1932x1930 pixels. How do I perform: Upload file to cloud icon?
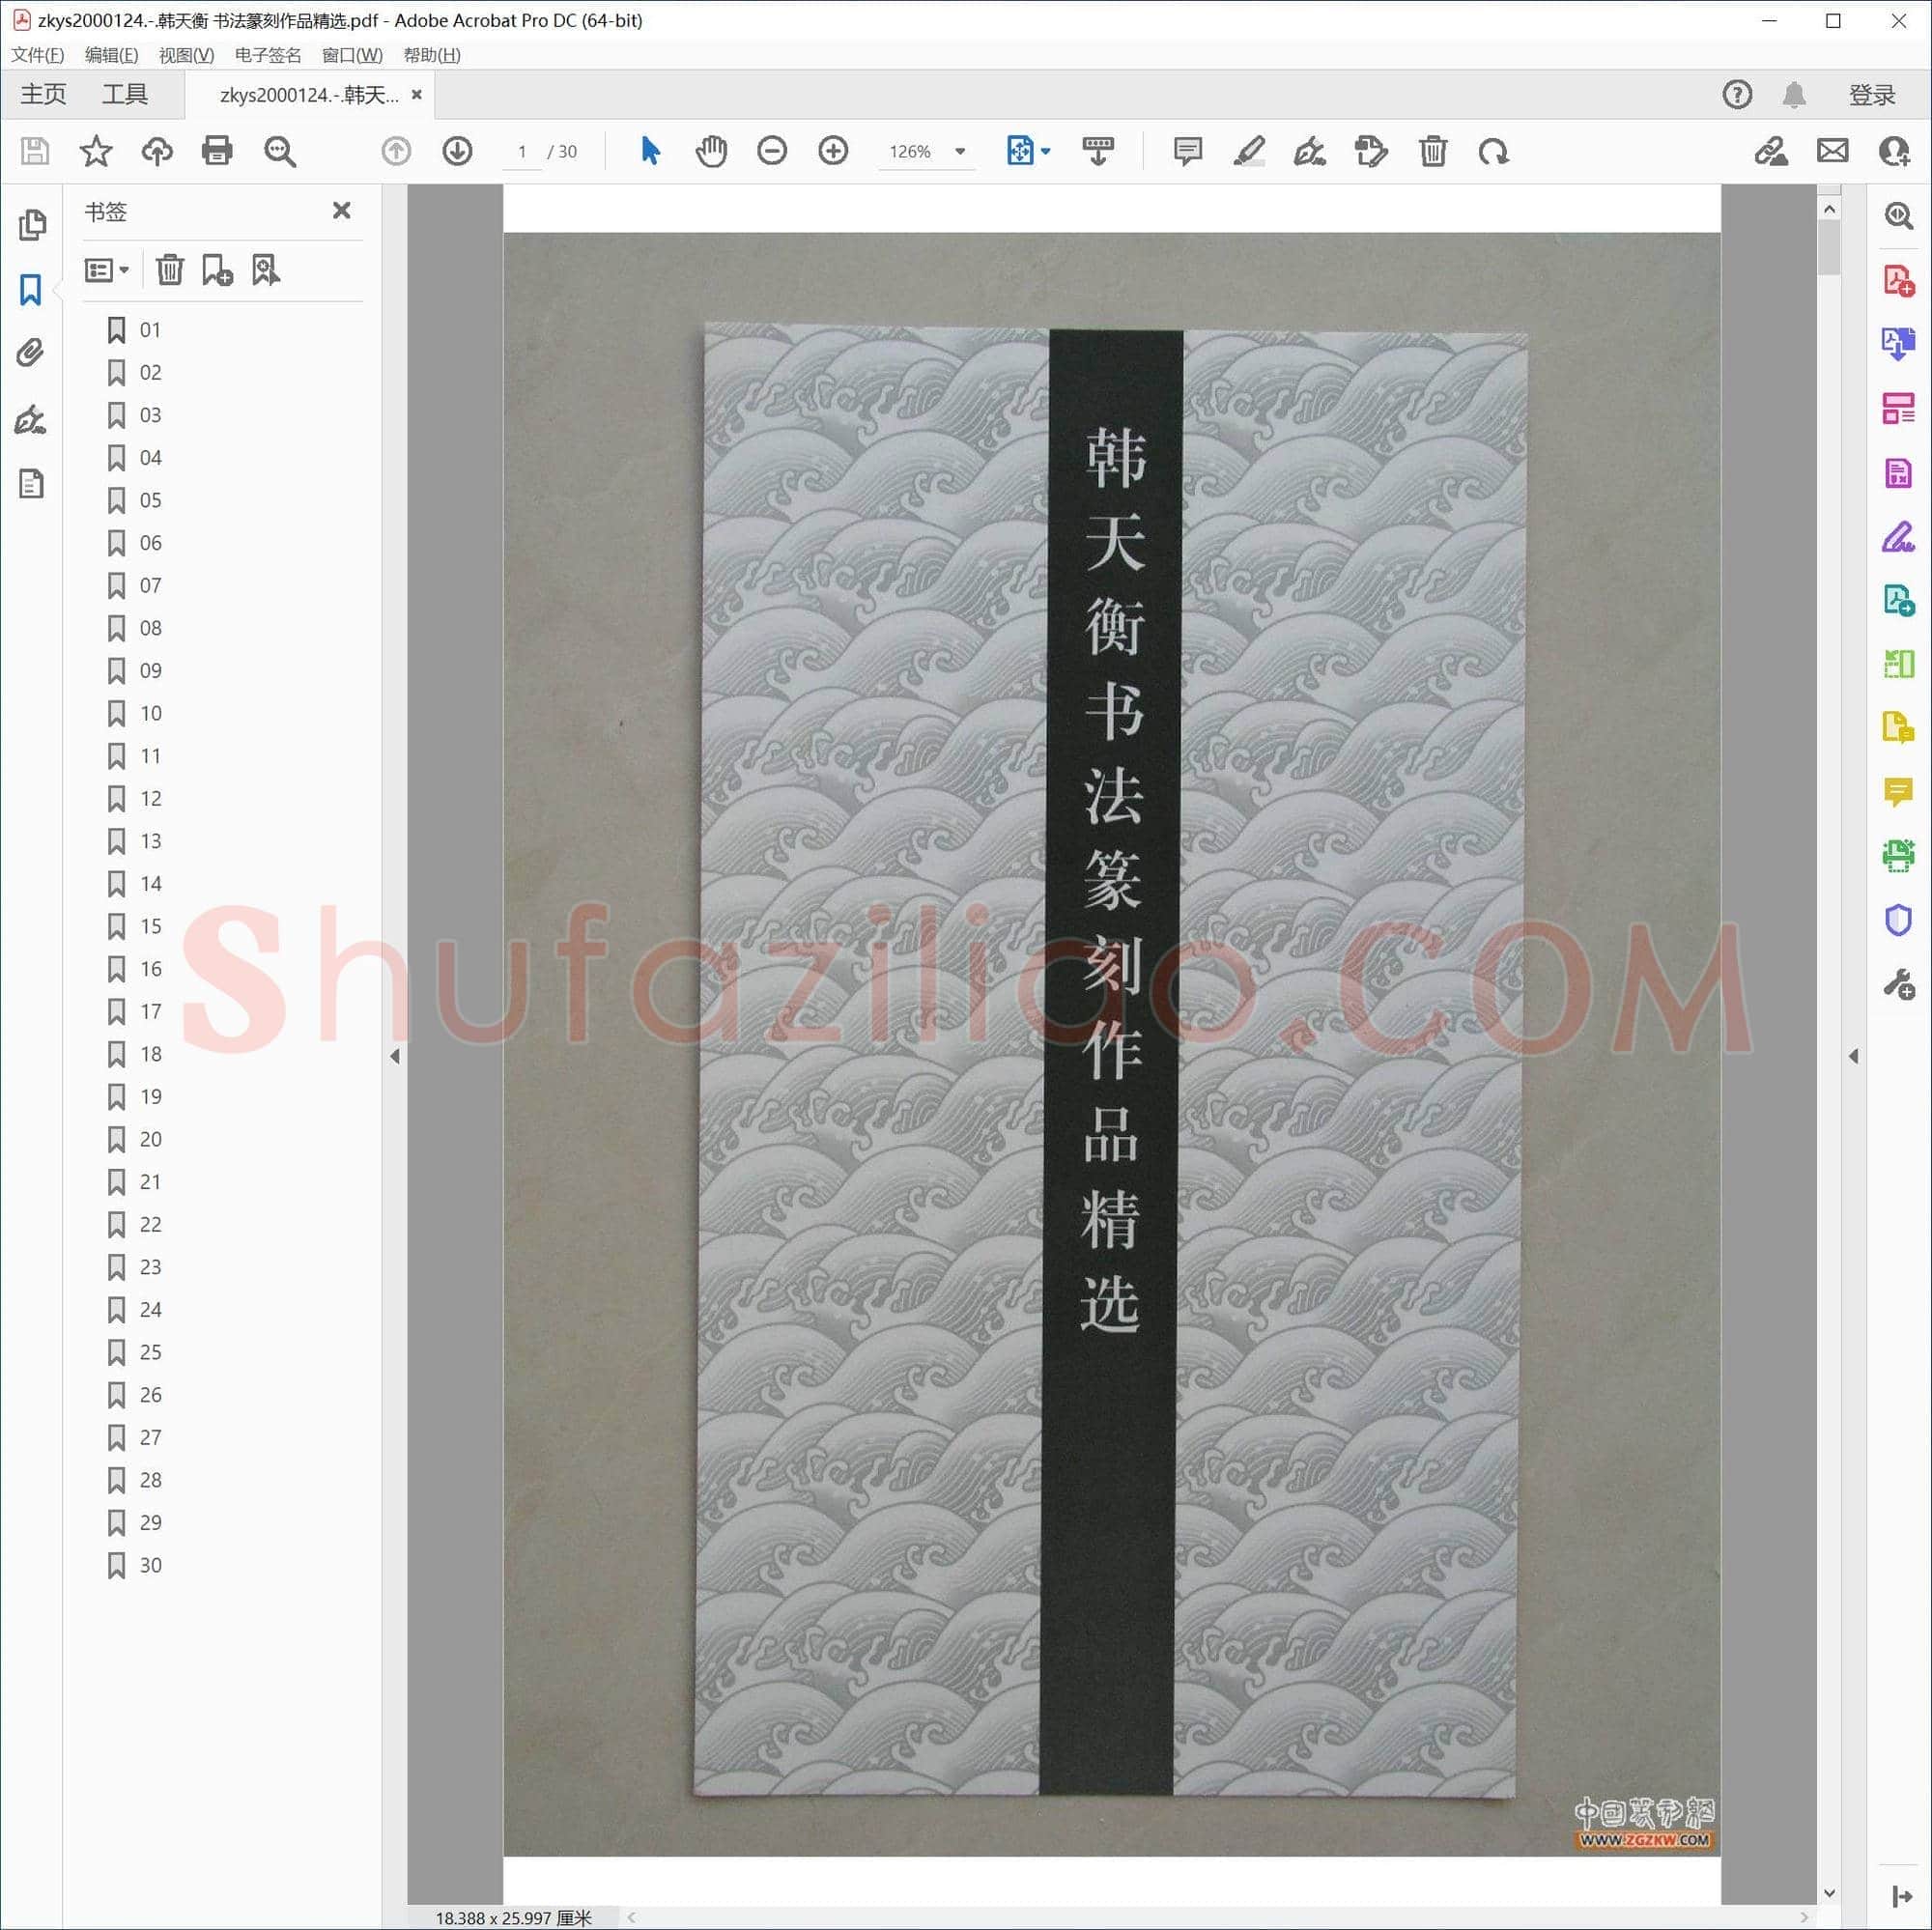(157, 152)
